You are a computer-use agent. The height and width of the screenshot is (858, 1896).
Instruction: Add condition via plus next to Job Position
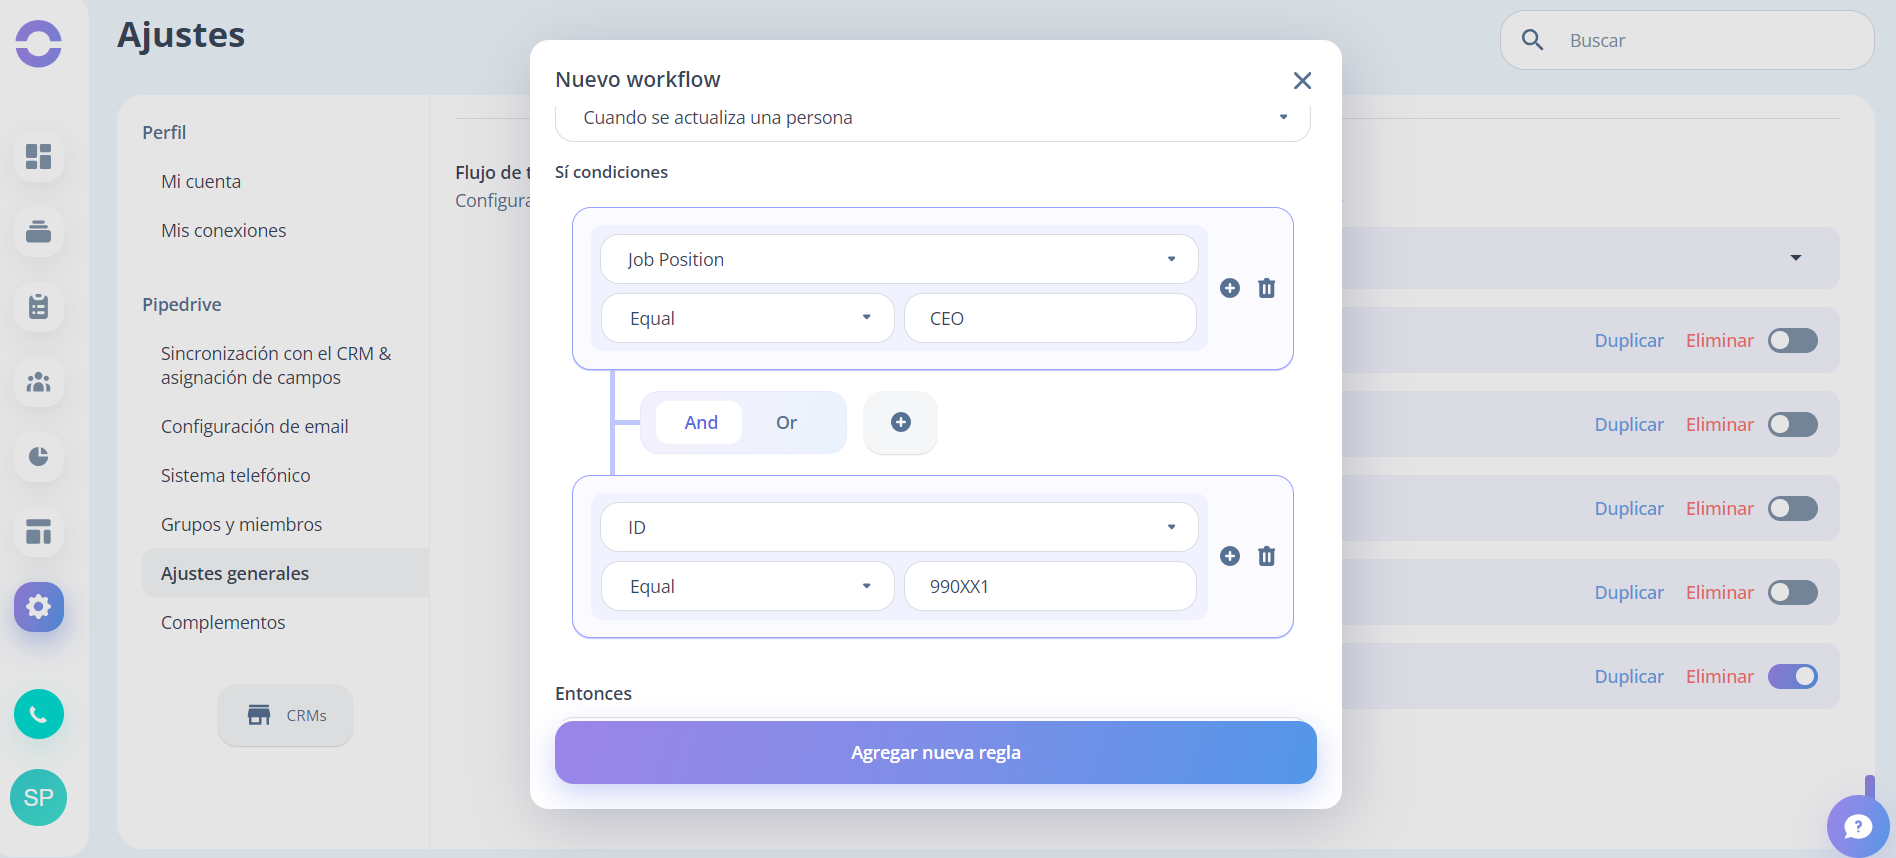1230,288
